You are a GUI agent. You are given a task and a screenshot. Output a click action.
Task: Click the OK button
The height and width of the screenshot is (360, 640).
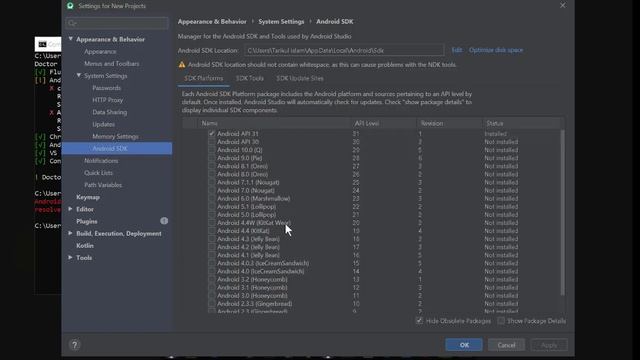[464, 345]
